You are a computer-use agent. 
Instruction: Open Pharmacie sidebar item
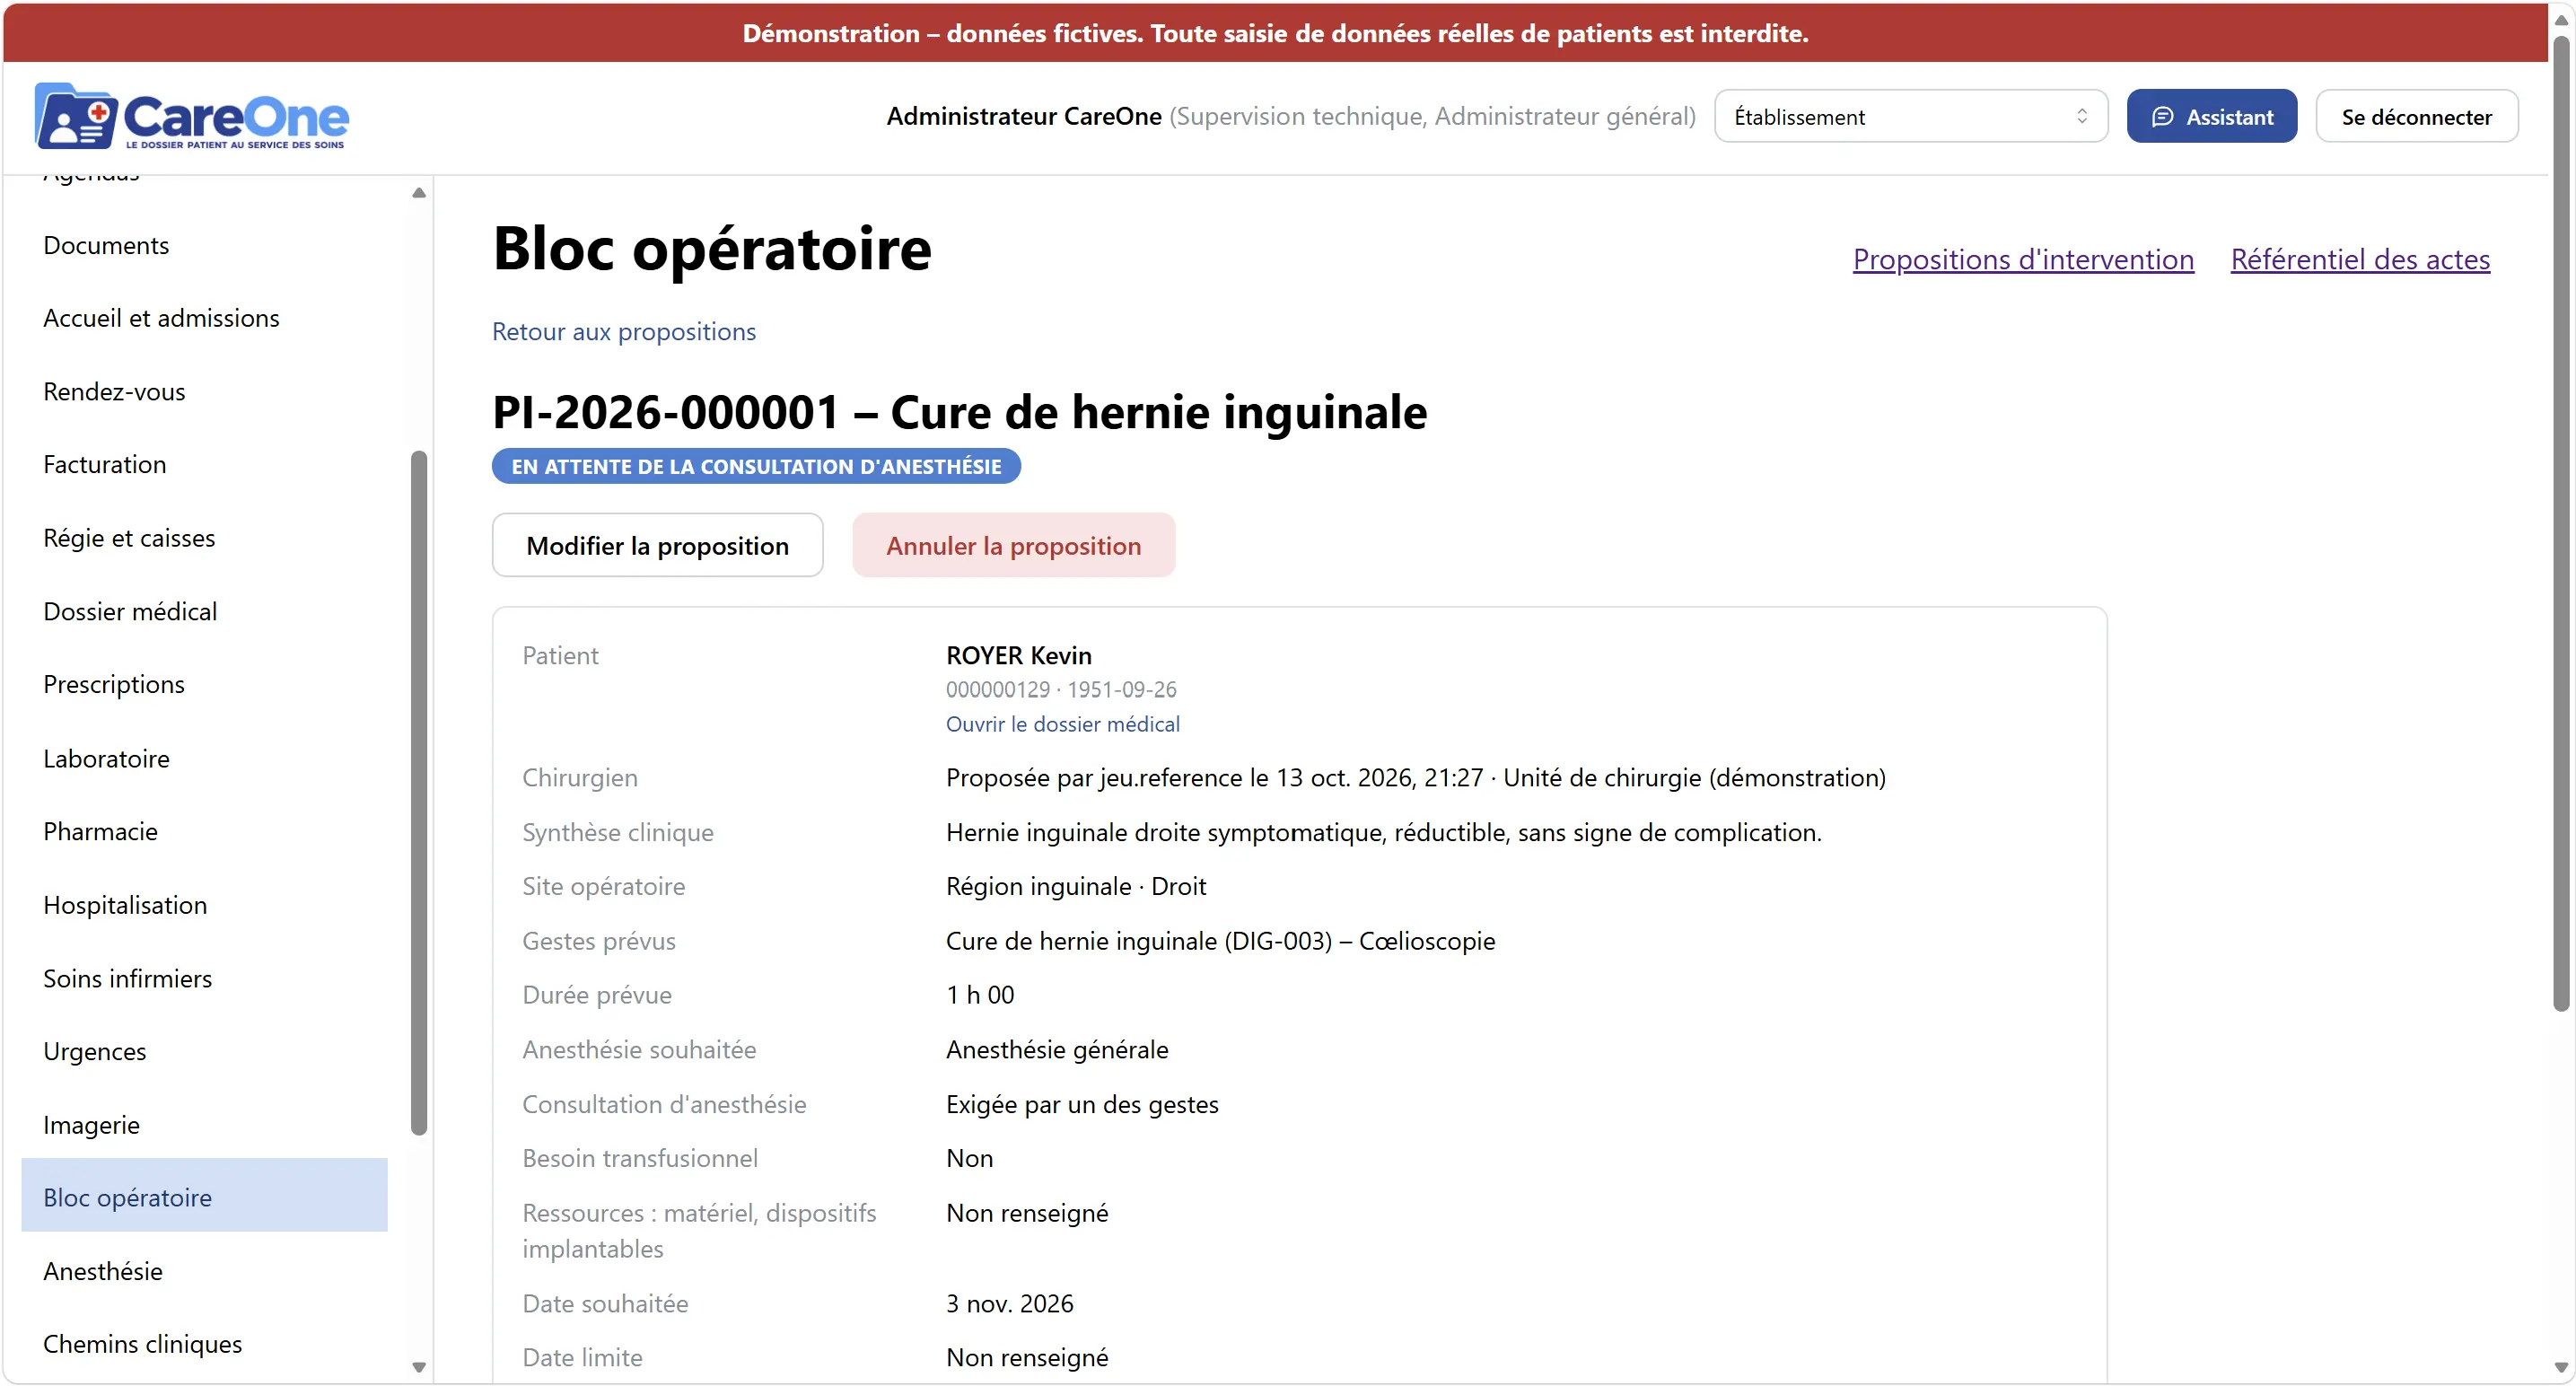tap(204, 832)
